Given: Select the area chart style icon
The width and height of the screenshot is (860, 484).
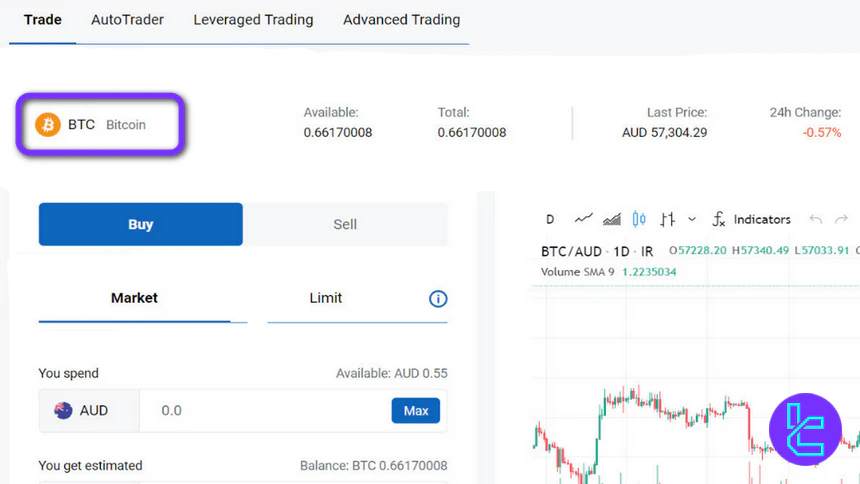Looking at the screenshot, I should coord(612,220).
